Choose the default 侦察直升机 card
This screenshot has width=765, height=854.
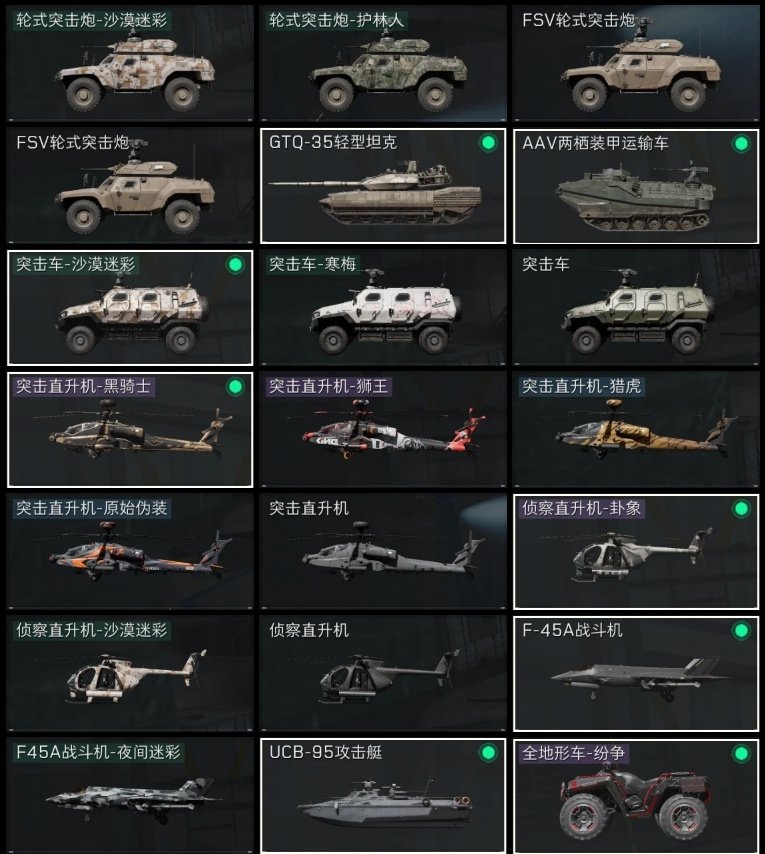383,674
